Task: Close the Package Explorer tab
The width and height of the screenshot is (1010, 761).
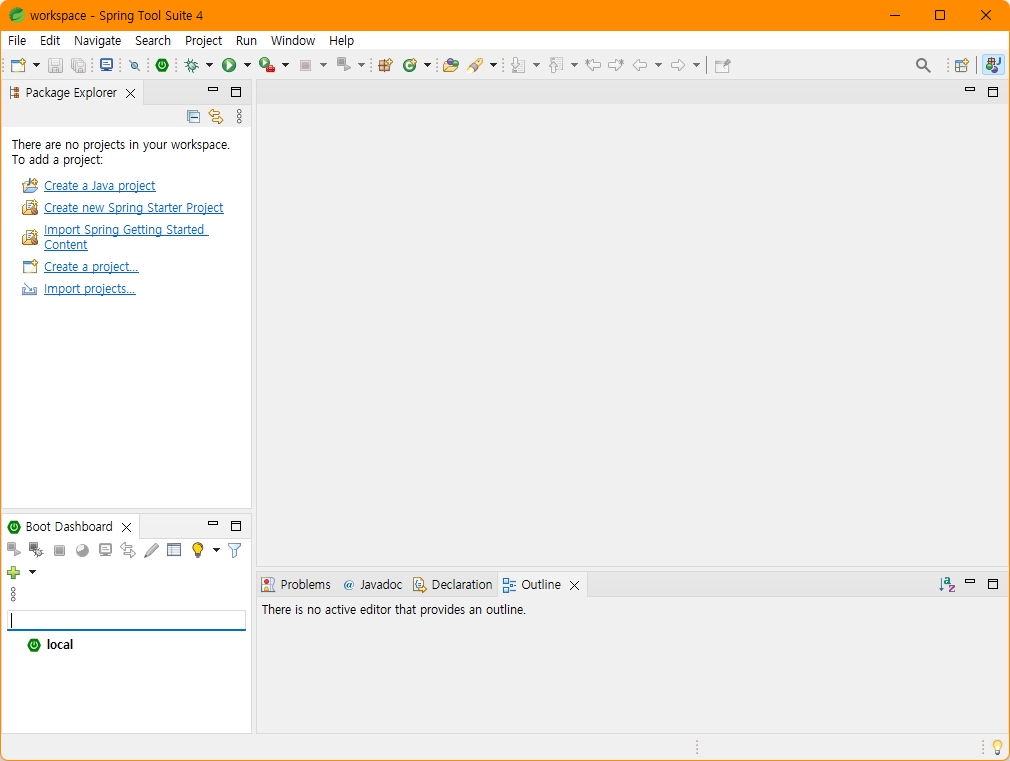Action: tap(130, 93)
